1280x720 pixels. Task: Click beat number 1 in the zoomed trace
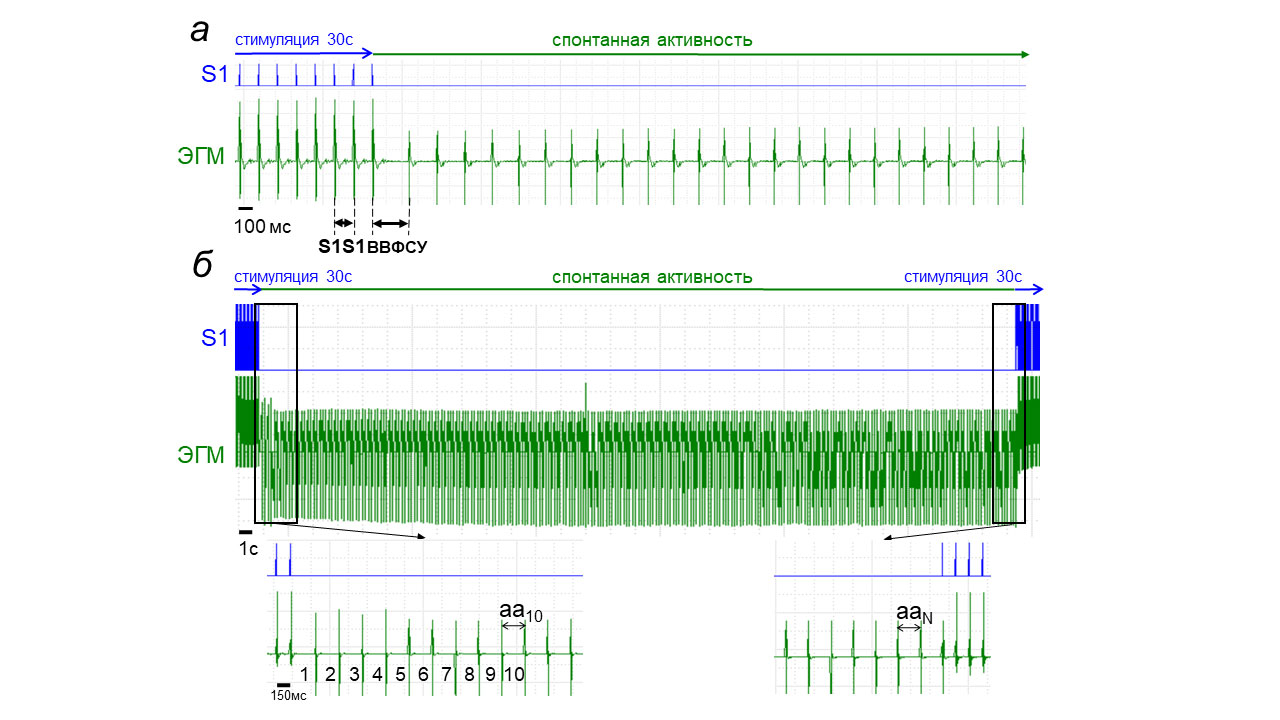pyautogui.click(x=304, y=673)
